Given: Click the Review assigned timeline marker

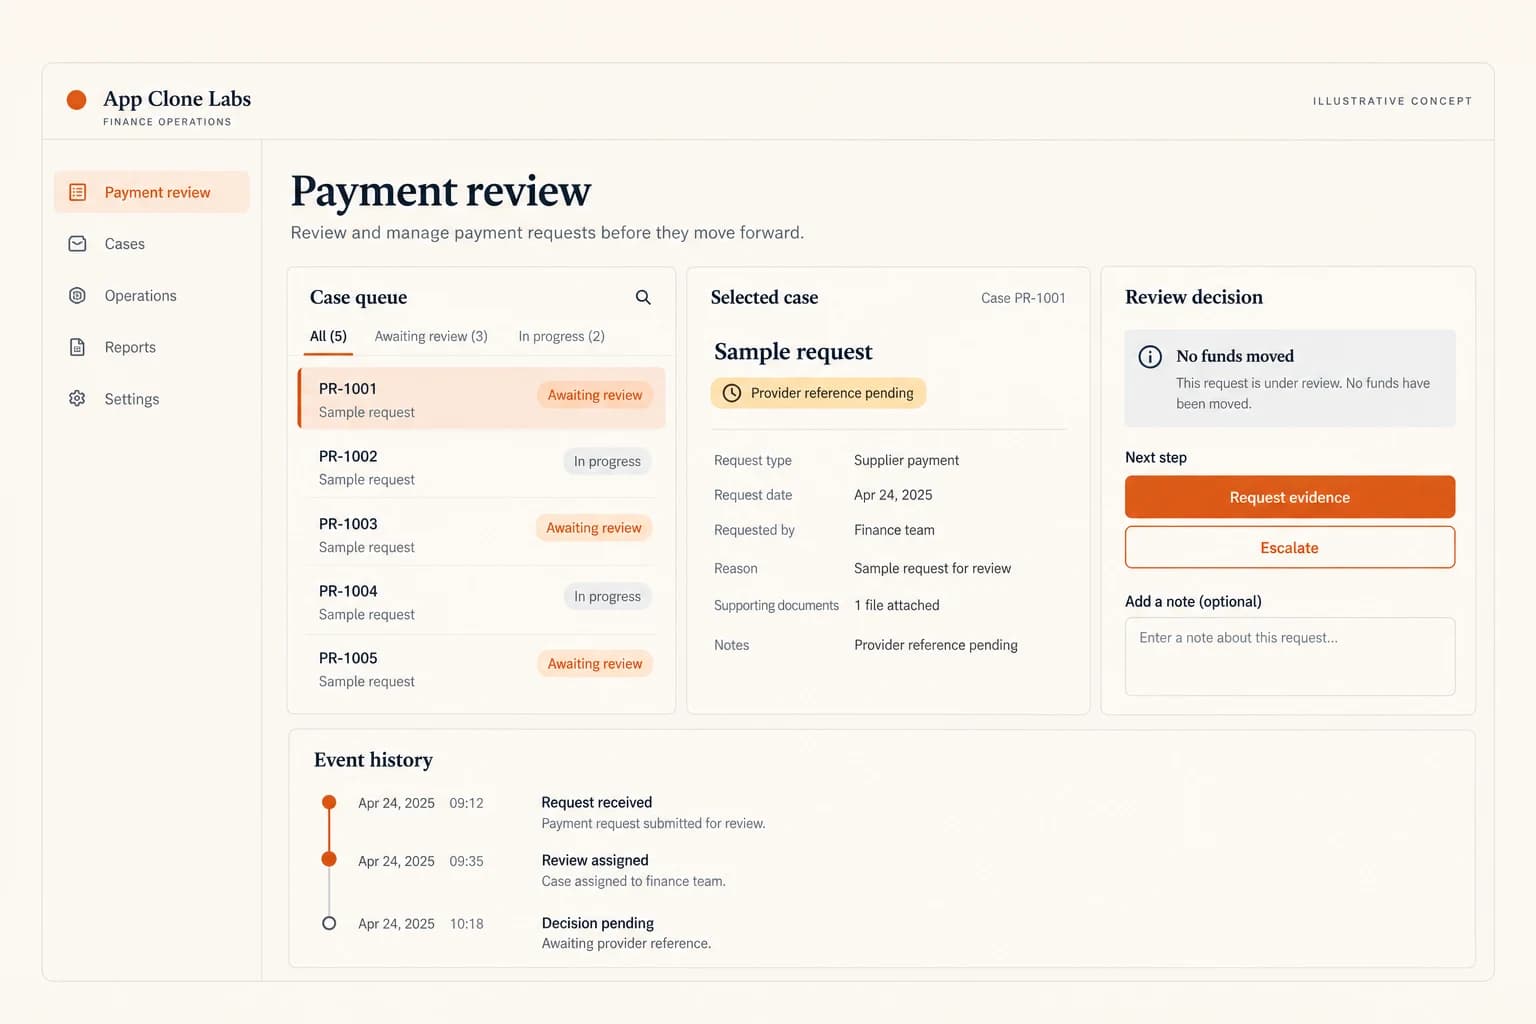Looking at the screenshot, I should 329,859.
